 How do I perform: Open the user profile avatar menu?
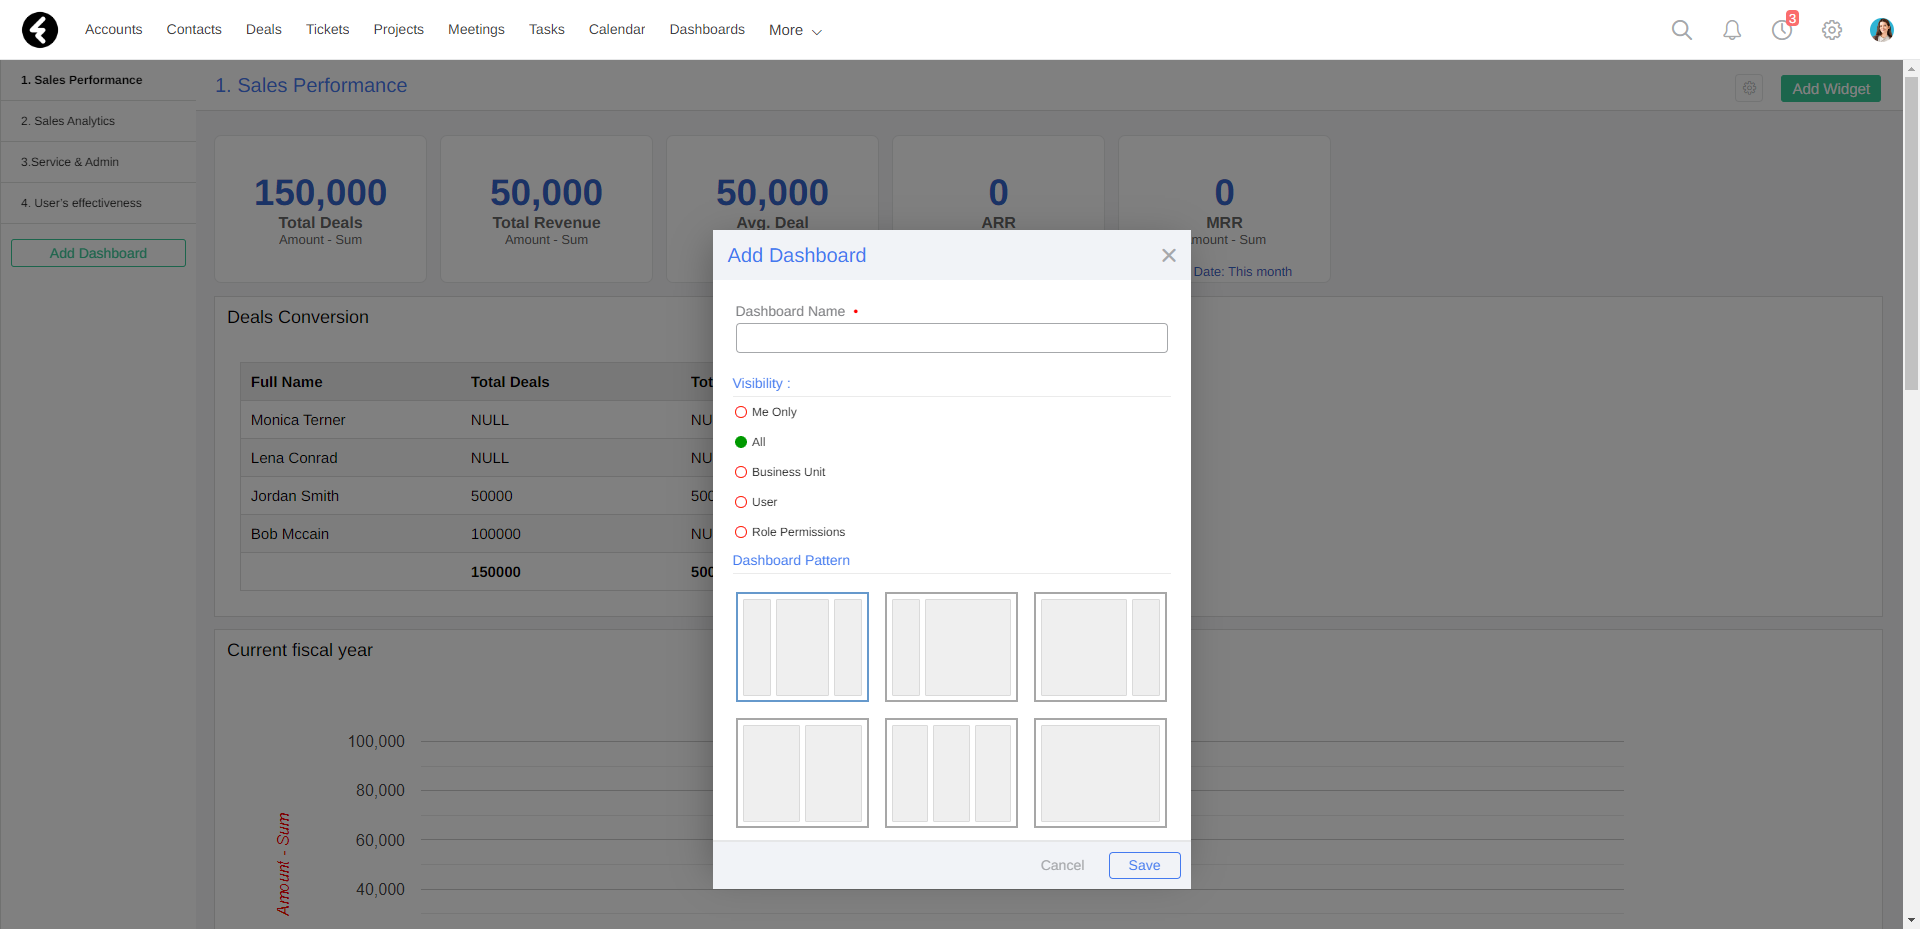(x=1881, y=30)
